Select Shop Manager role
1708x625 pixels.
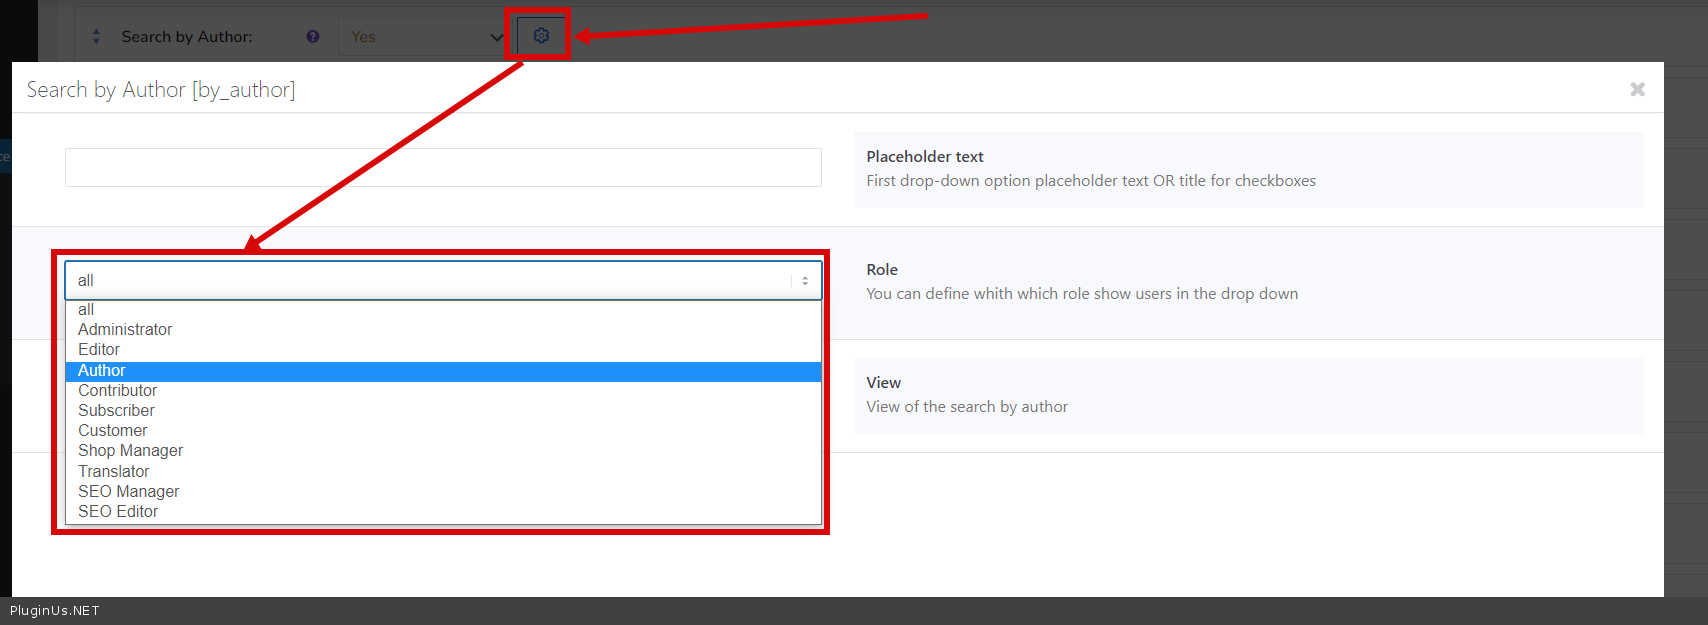coord(131,451)
